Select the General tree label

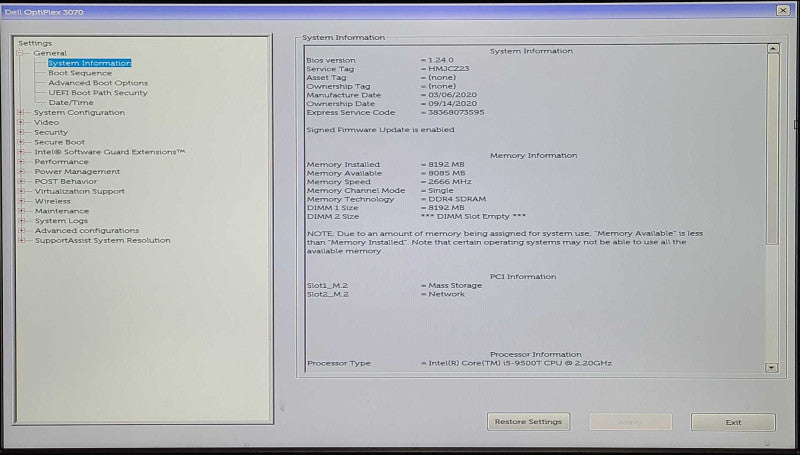tap(50, 53)
